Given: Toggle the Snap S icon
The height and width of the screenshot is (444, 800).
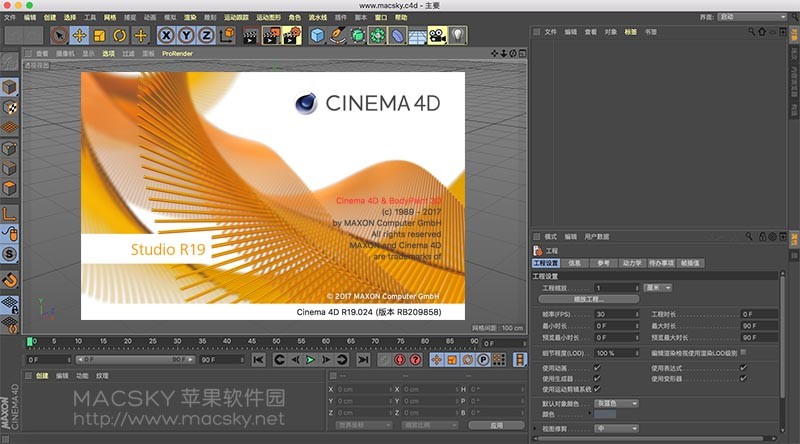Looking at the screenshot, I should (10, 254).
